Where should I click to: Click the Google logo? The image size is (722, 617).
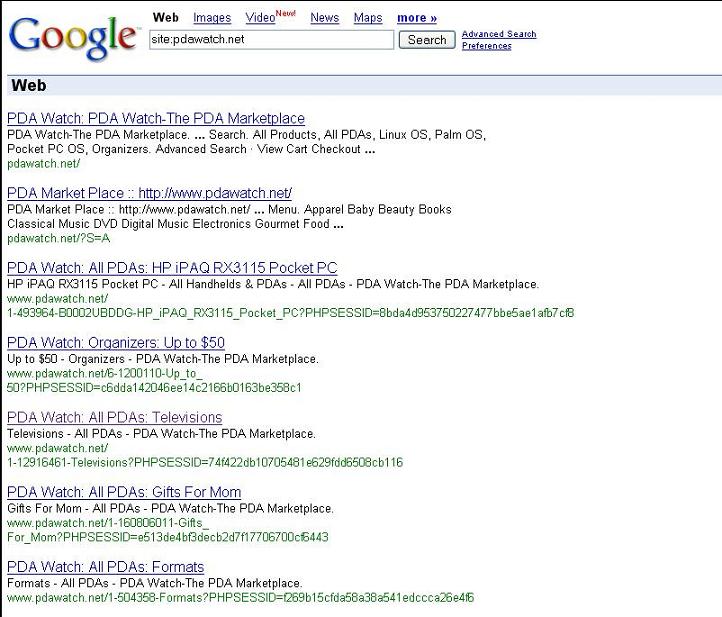point(73,38)
